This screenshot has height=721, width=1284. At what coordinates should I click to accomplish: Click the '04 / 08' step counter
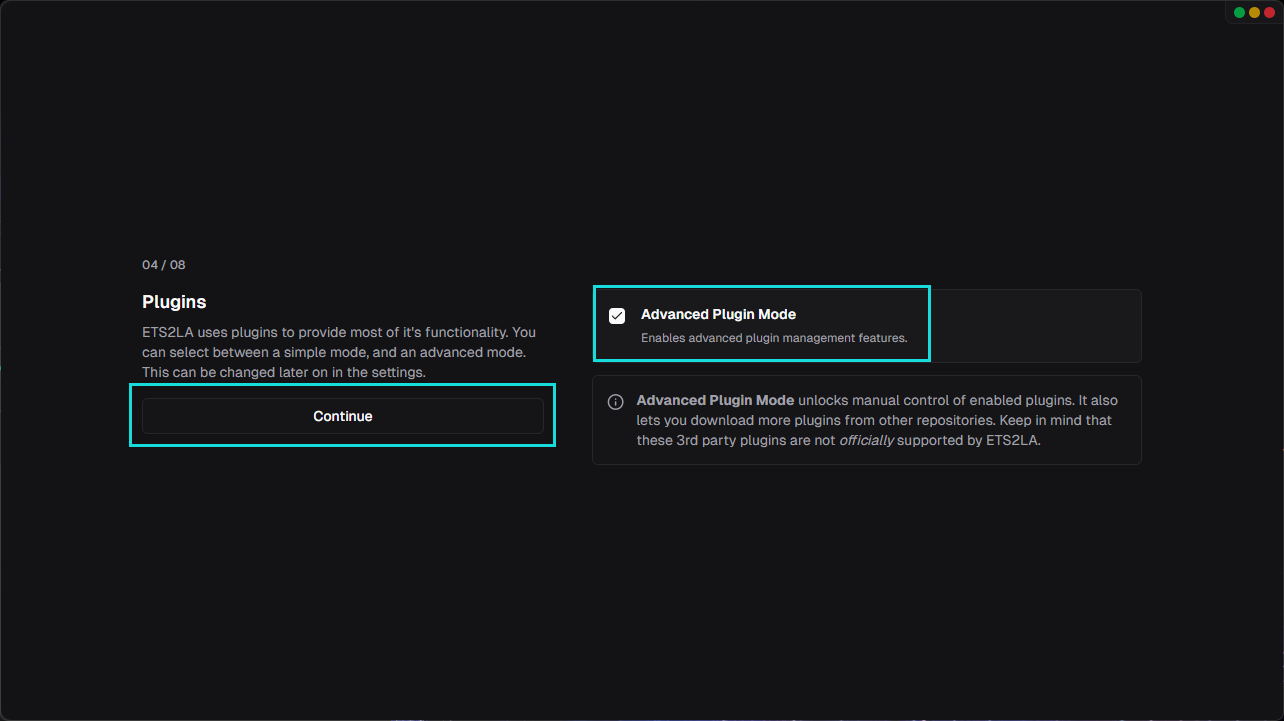pos(164,265)
